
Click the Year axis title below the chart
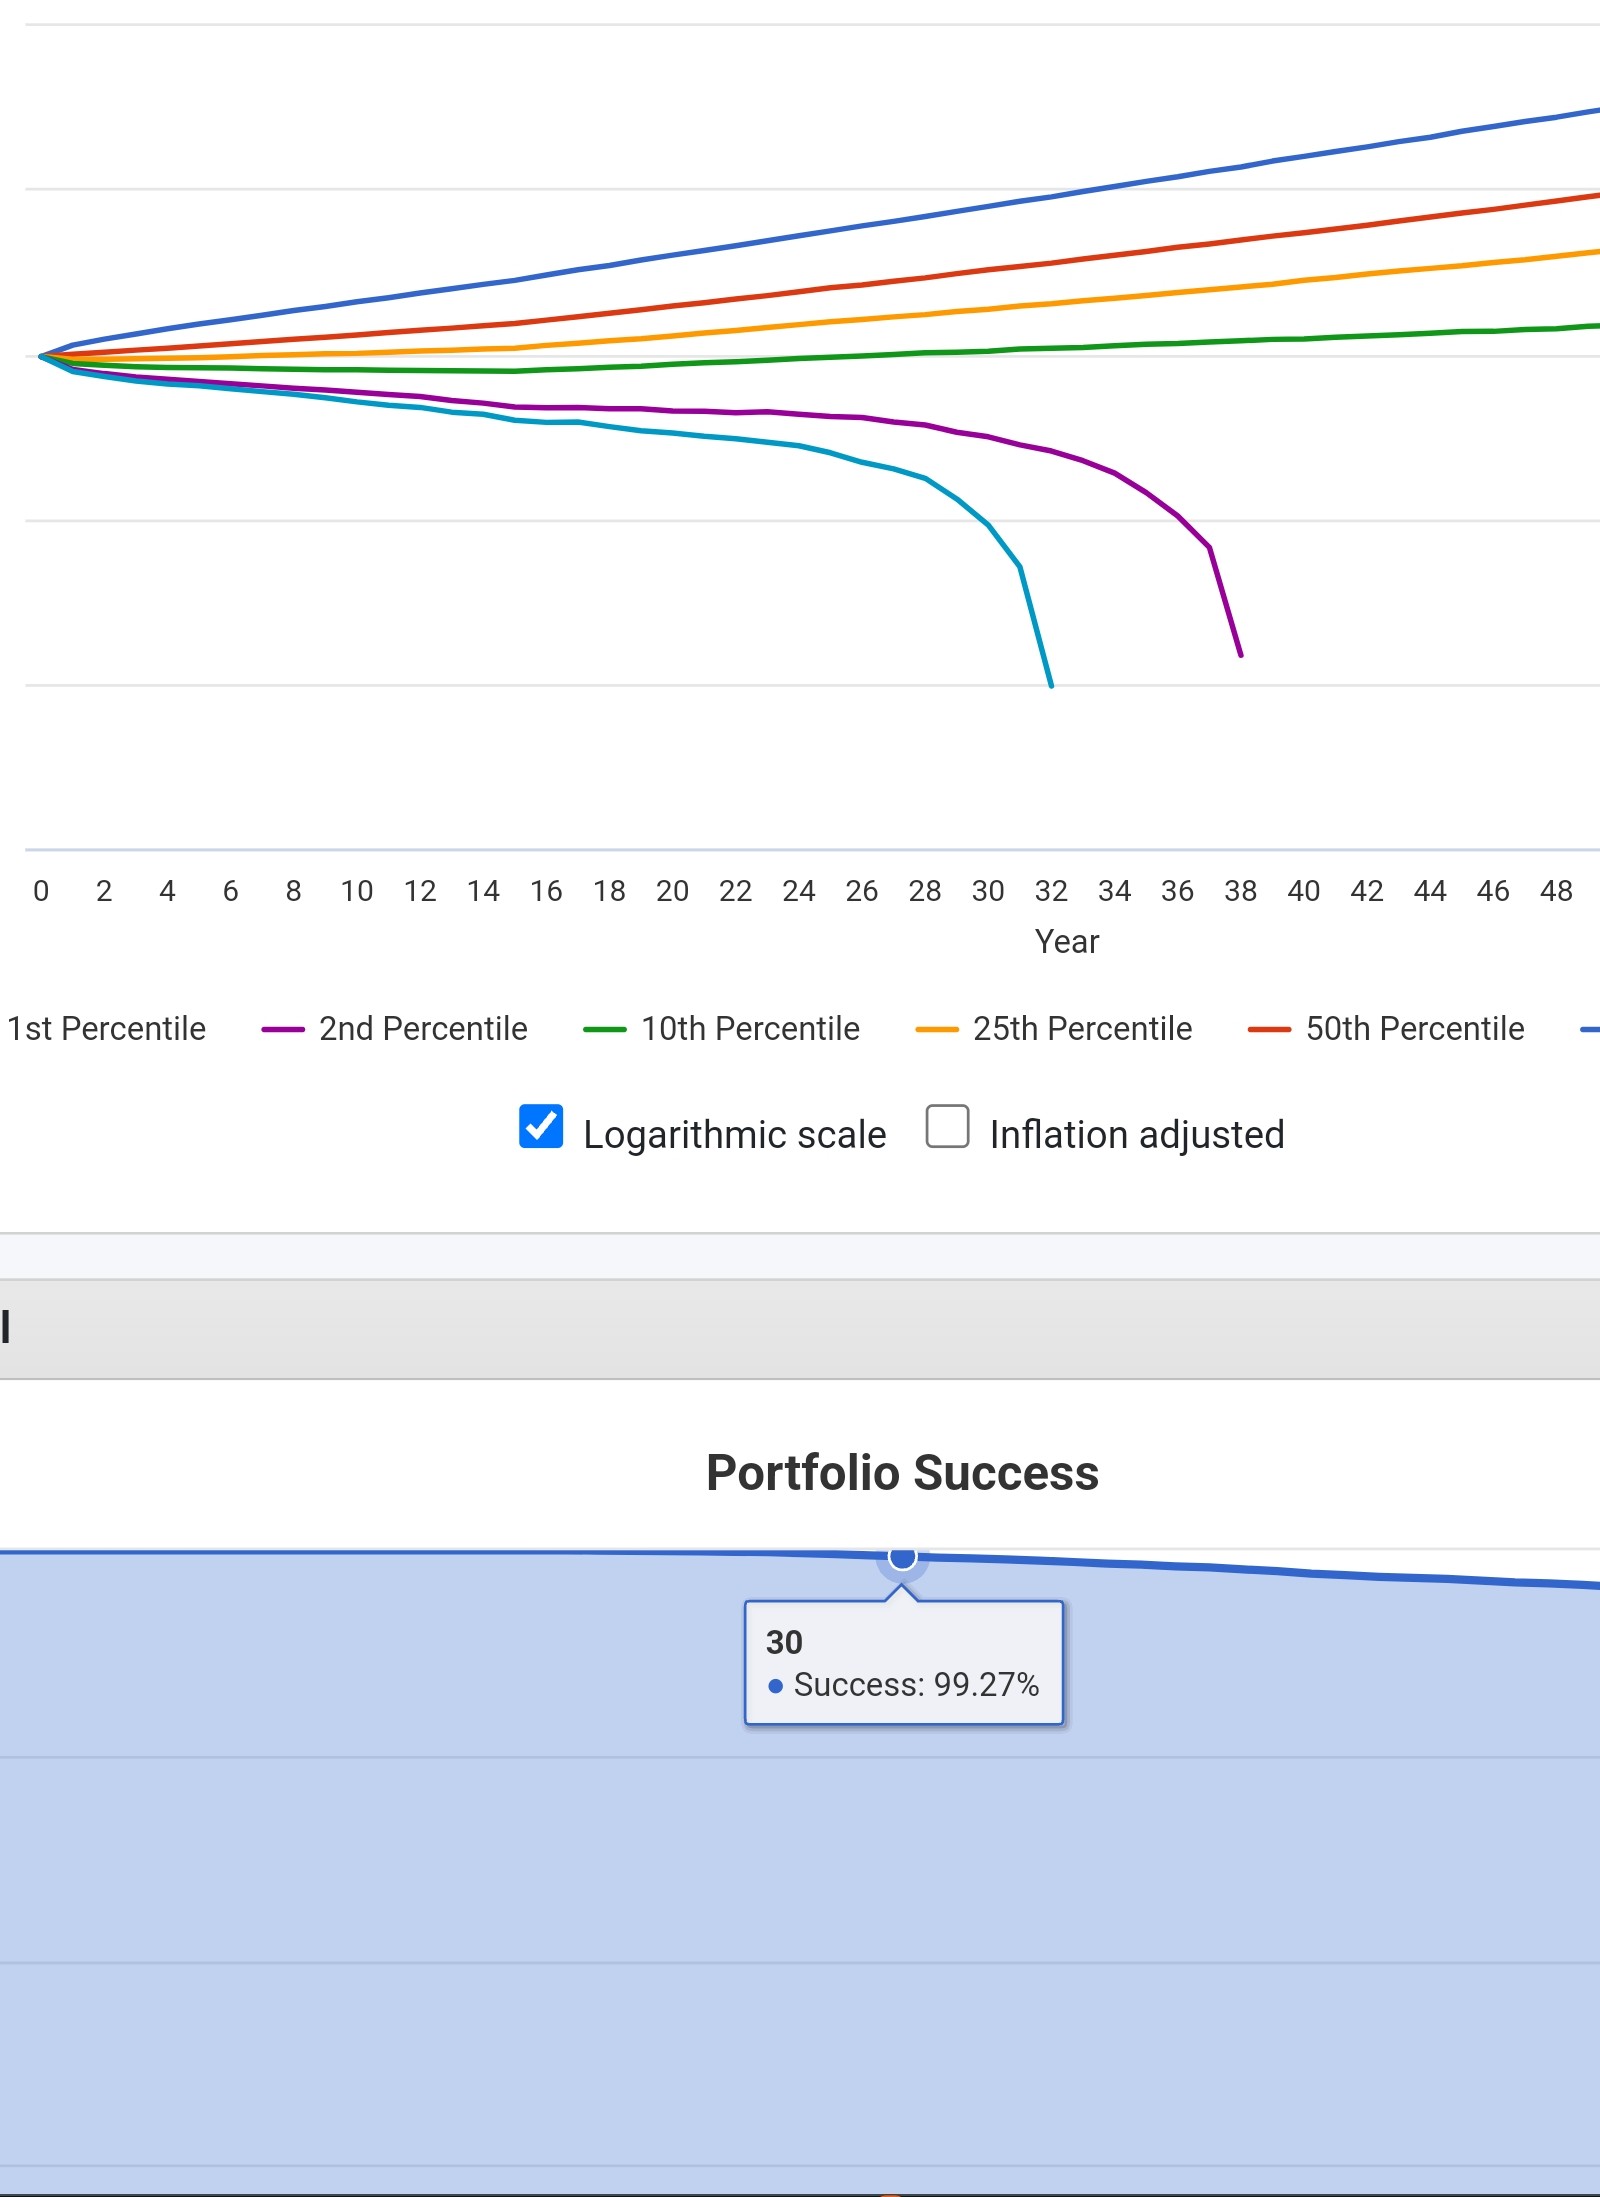pos(1067,942)
